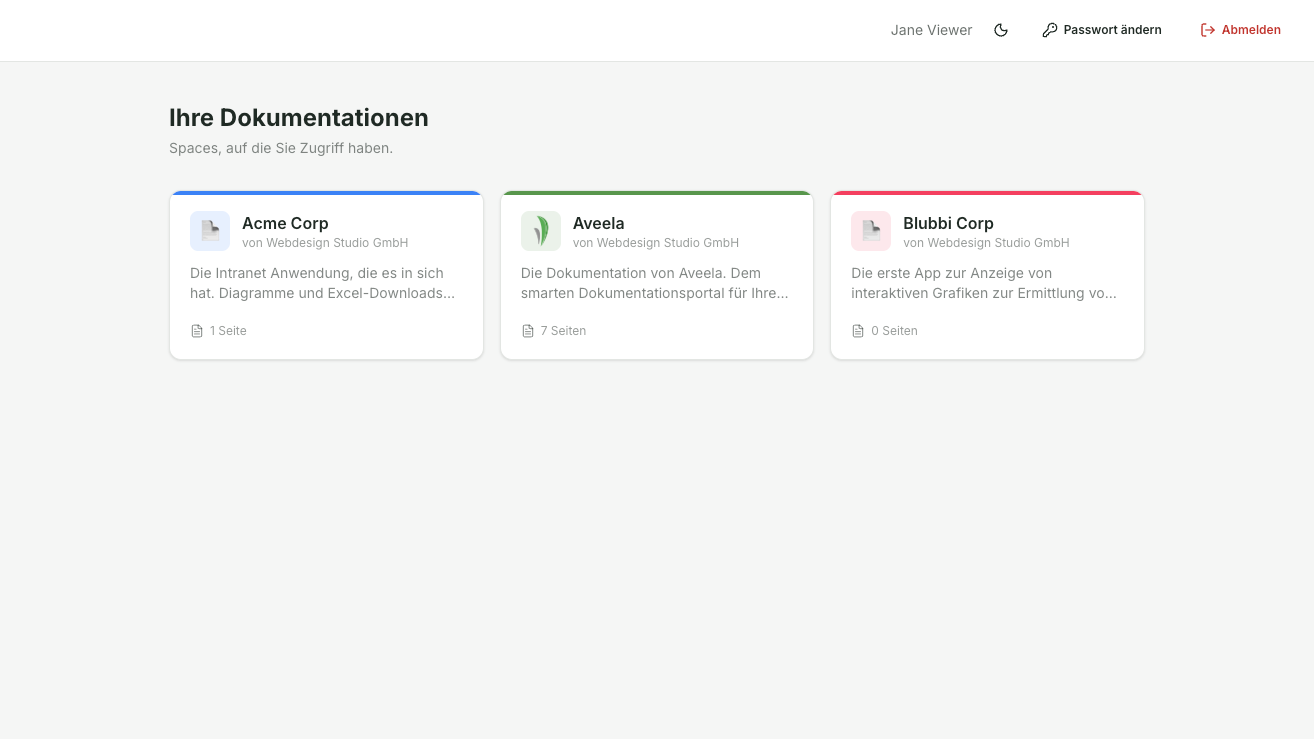Image resolution: width=1314 pixels, height=739 pixels.
Task: Select the '7 Seiten' page count text
Action: click(563, 331)
